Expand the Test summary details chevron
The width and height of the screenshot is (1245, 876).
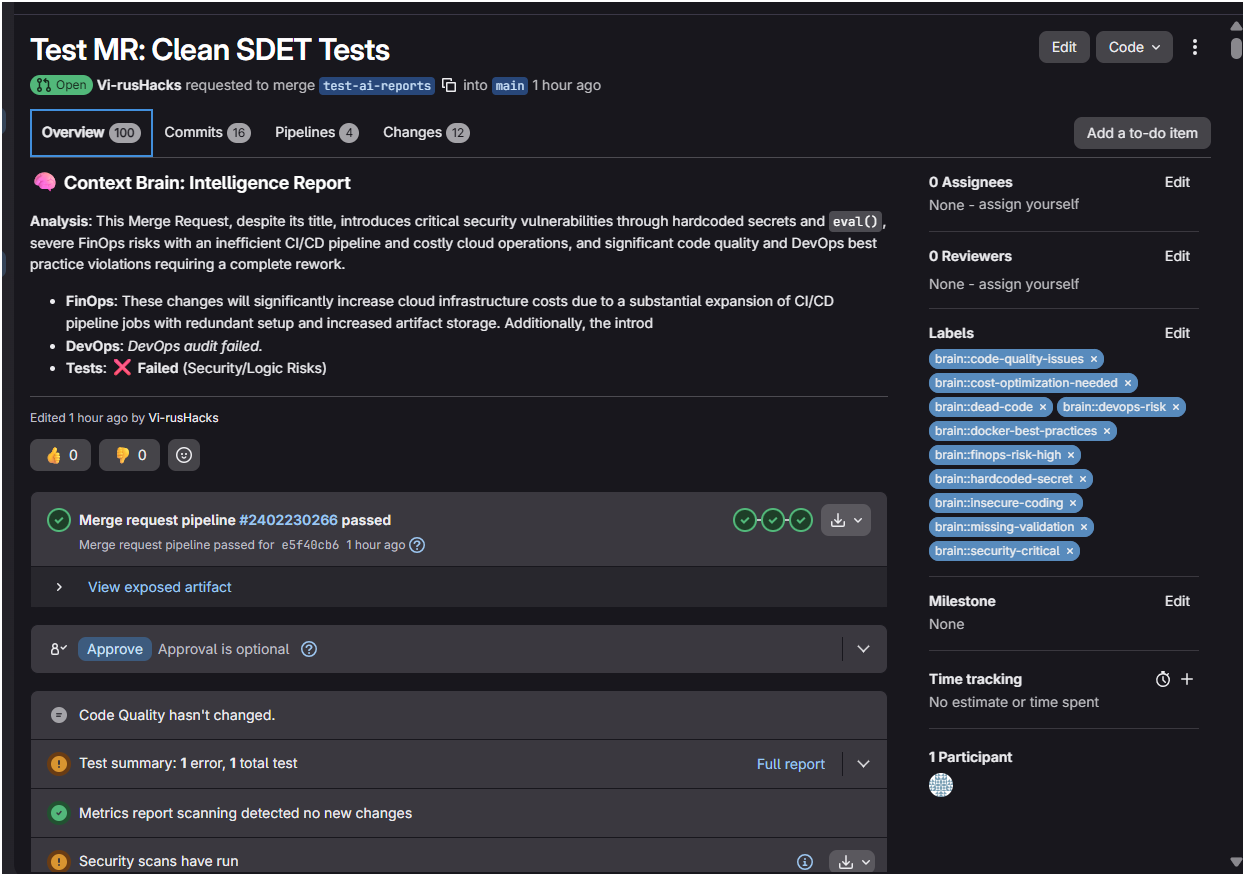864,764
